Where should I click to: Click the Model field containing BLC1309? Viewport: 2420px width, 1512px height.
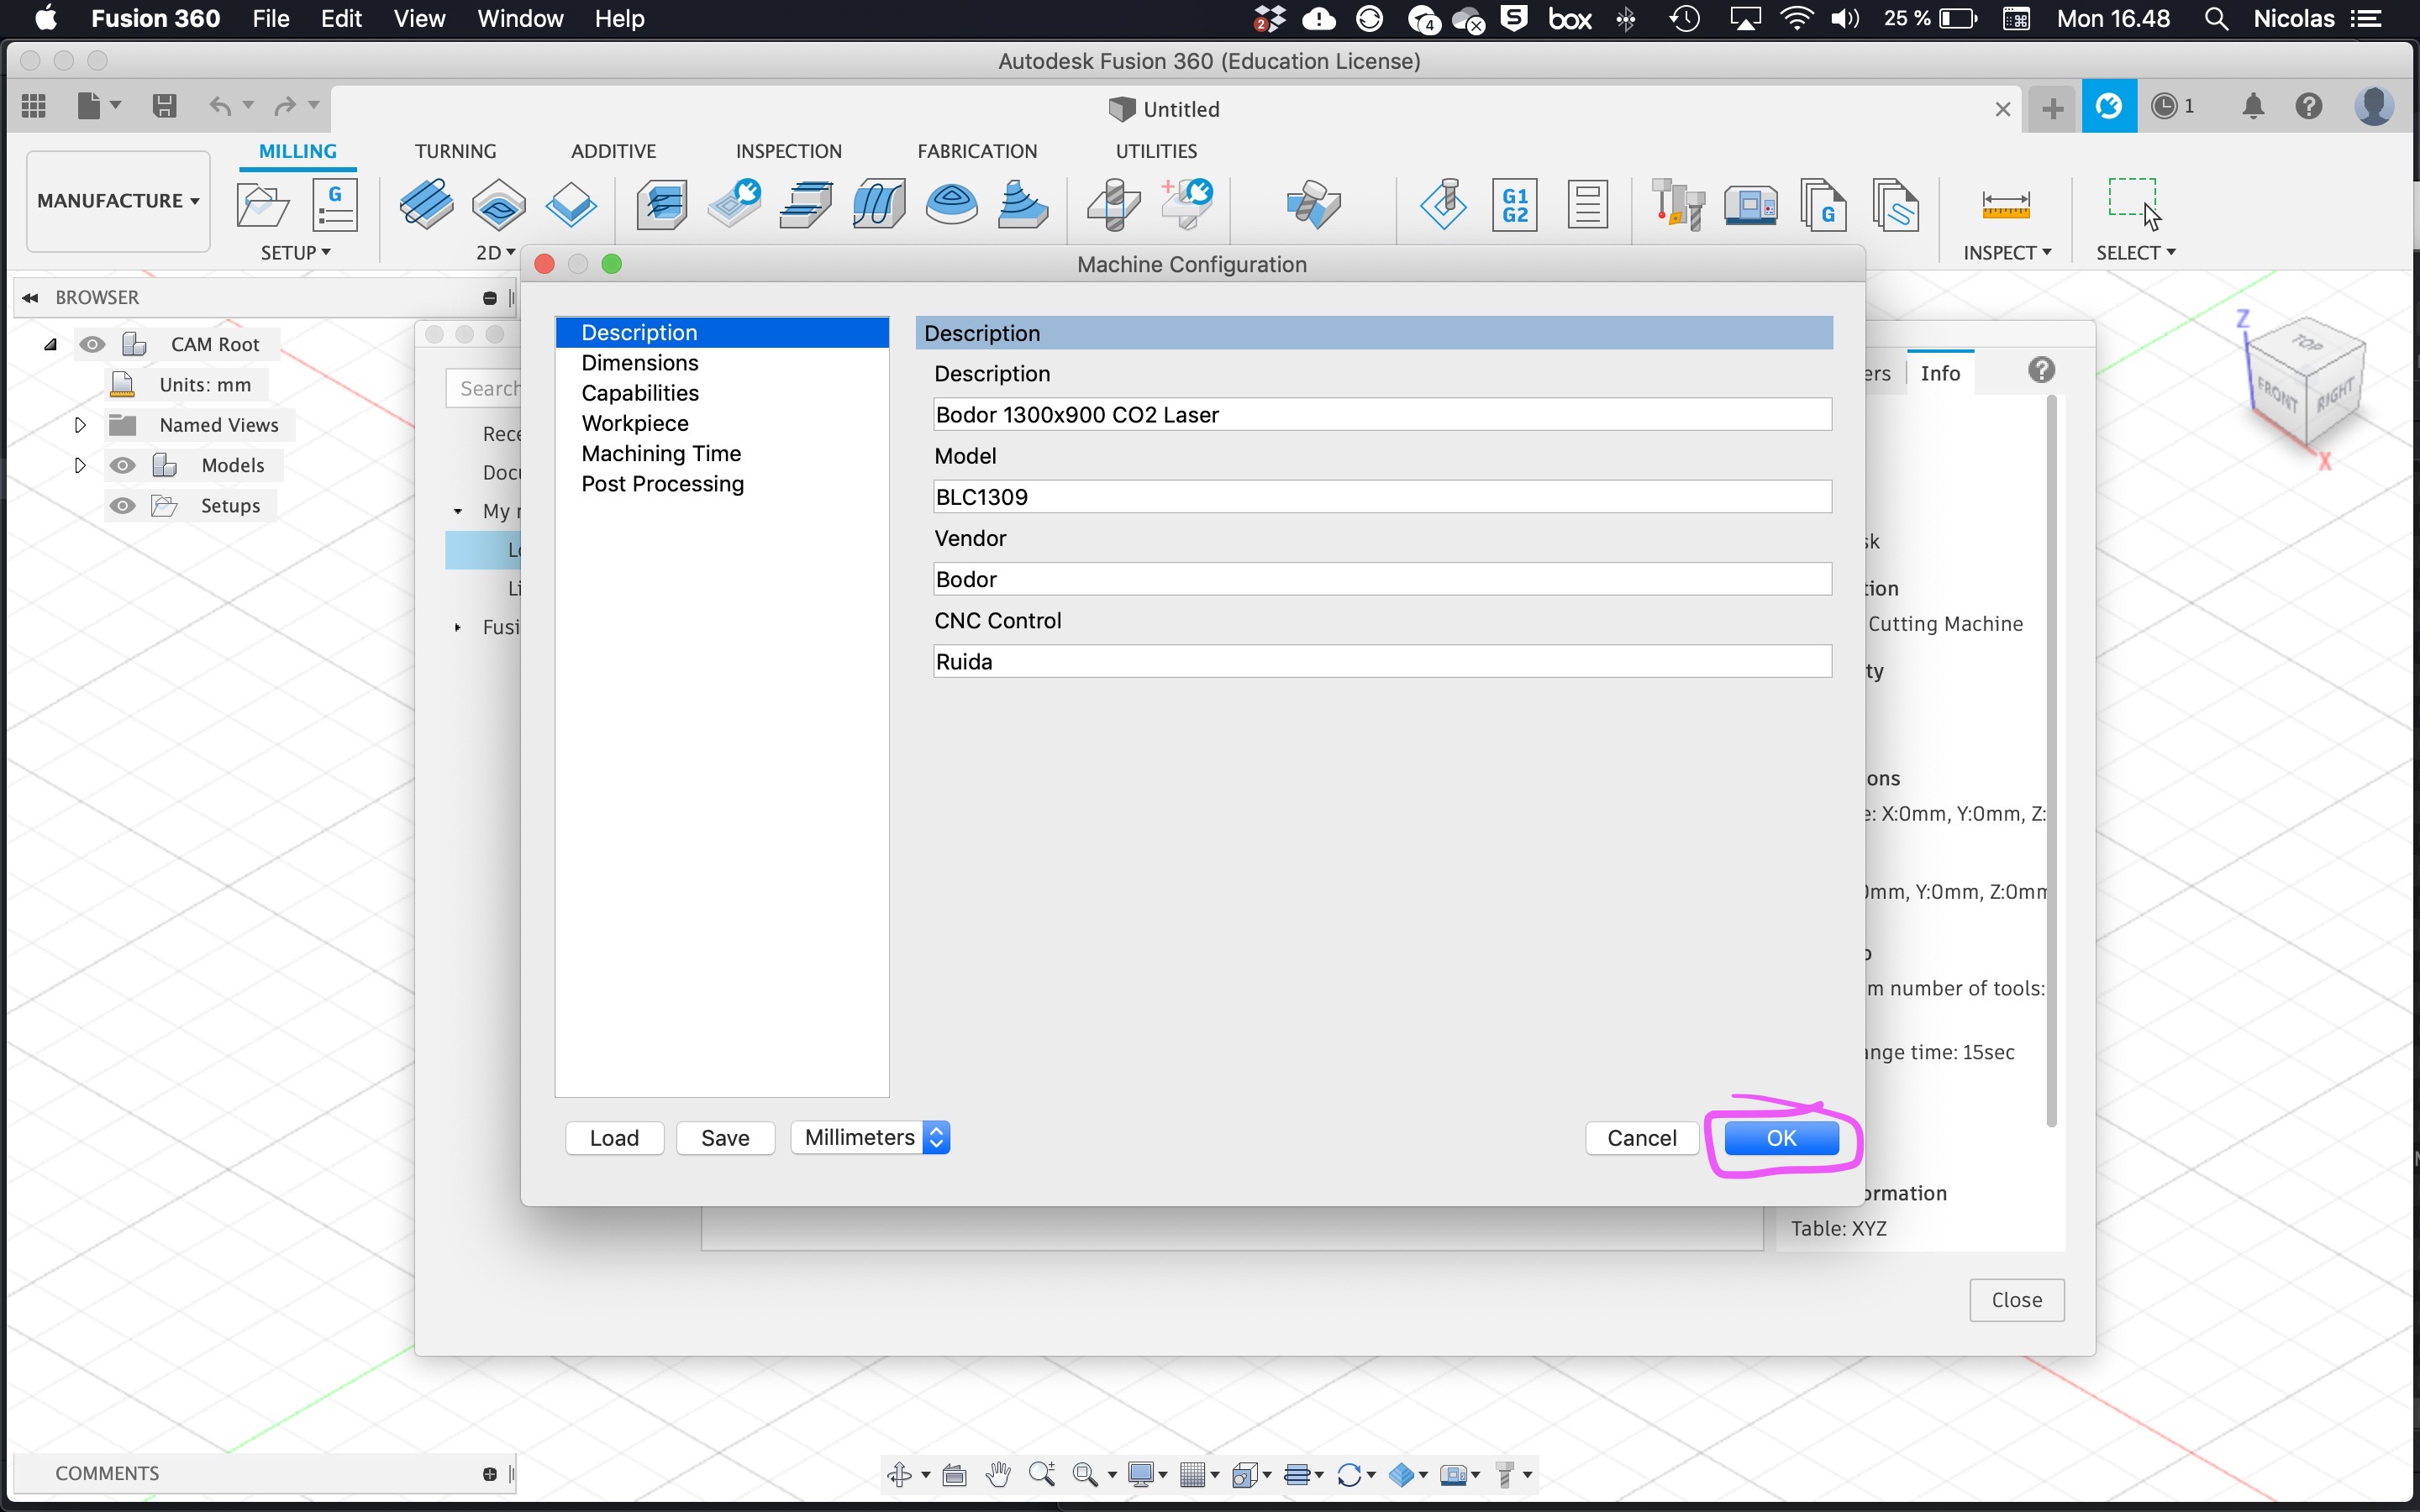(x=1382, y=497)
